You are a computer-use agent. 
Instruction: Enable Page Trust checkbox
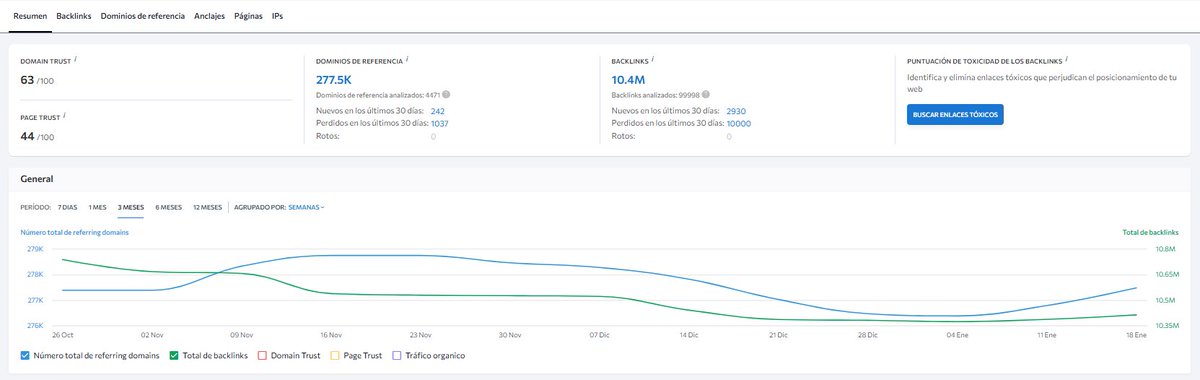(335, 355)
